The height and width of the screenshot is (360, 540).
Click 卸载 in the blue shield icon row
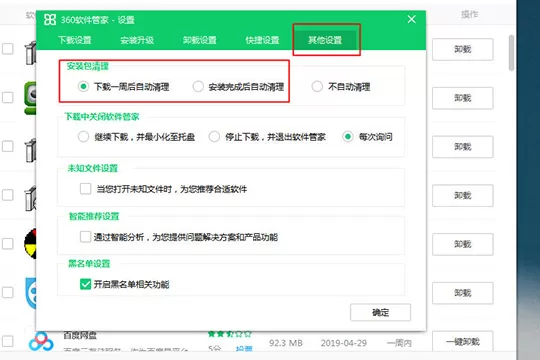point(463,293)
